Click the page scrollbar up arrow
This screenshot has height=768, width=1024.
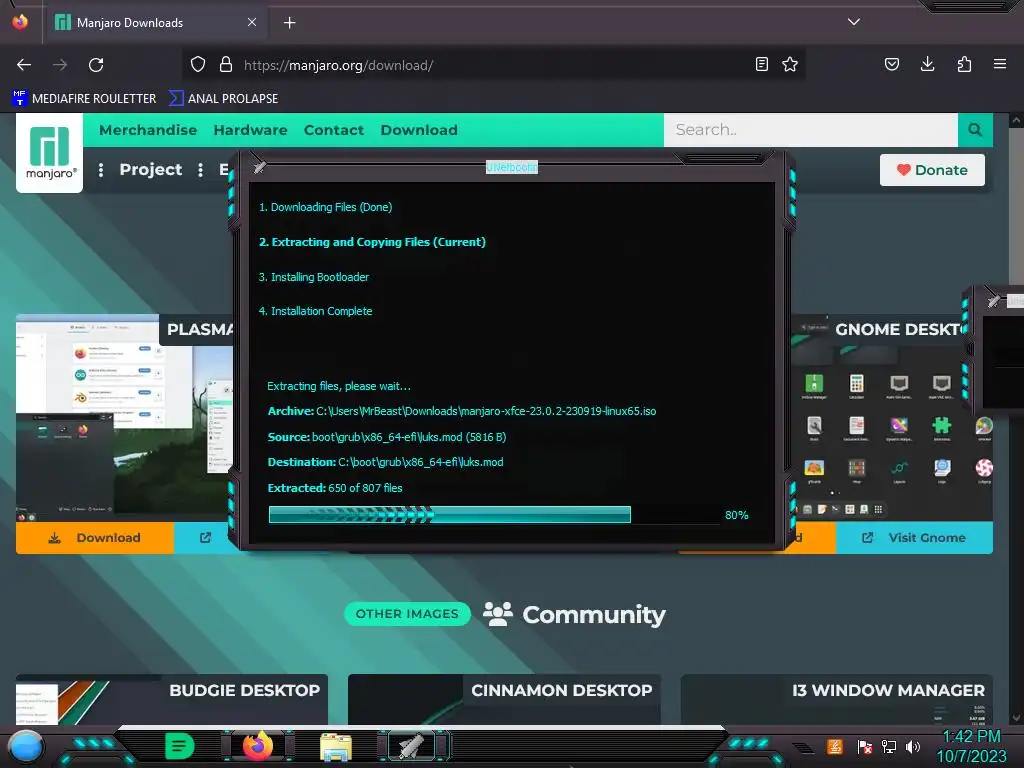[1016, 121]
